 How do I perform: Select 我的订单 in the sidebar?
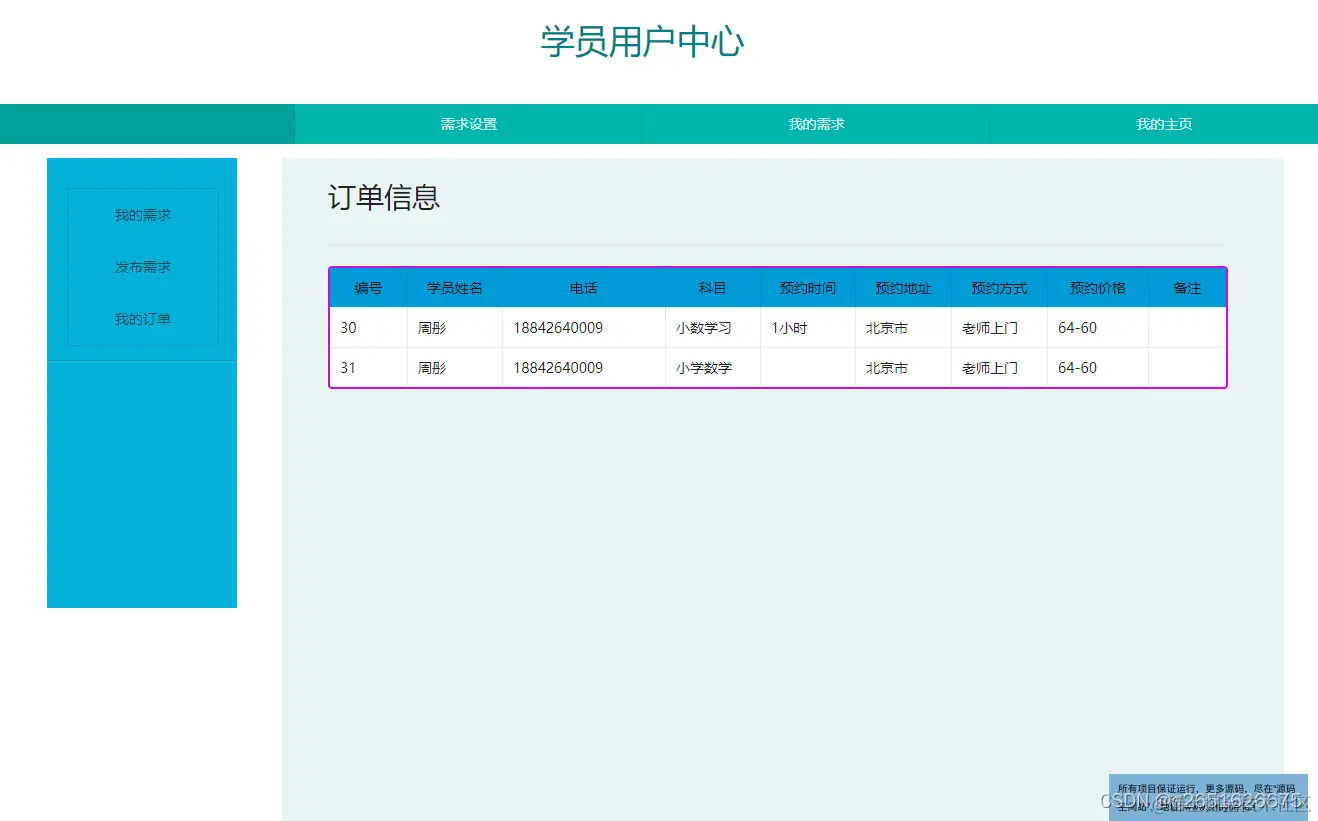(x=142, y=318)
